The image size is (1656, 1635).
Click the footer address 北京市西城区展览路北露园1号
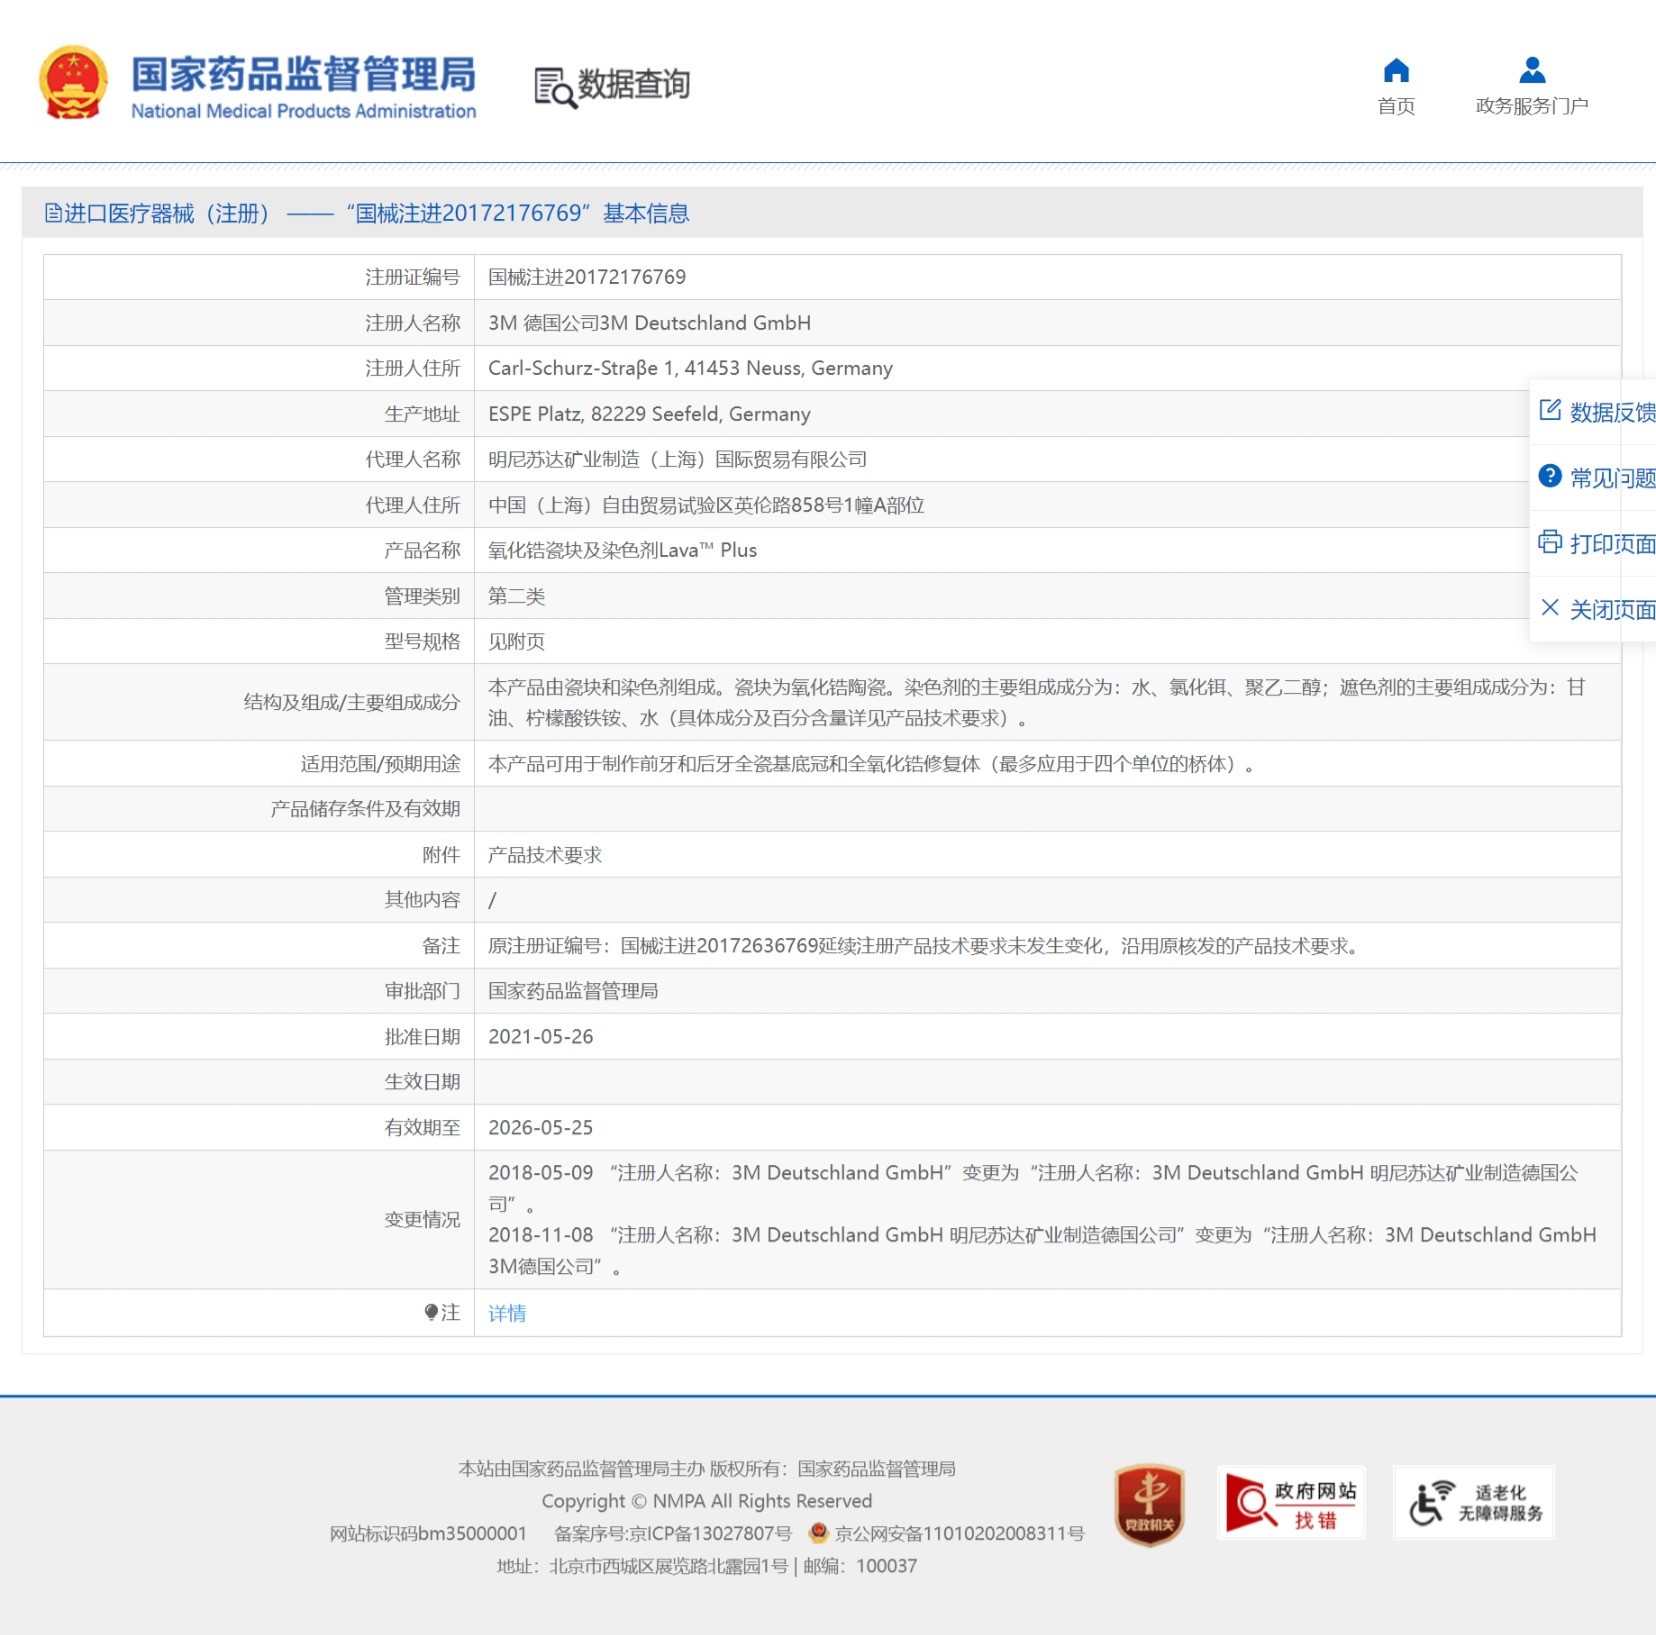click(x=669, y=1566)
